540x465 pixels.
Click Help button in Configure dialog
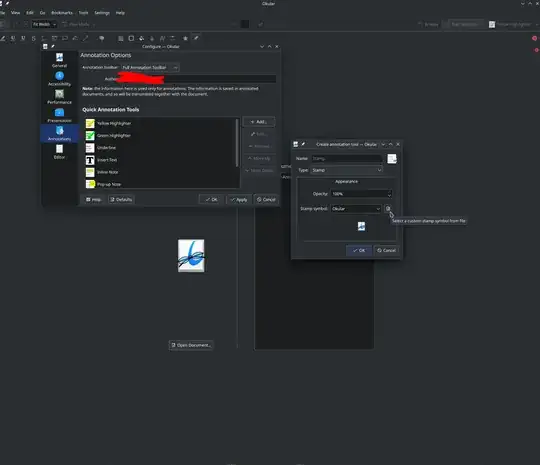(93, 199)
